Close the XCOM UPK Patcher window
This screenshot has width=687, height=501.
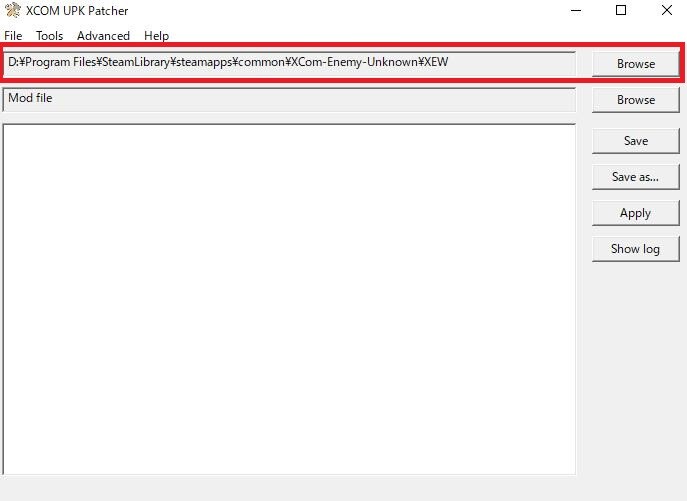click(x=666, y=10)
